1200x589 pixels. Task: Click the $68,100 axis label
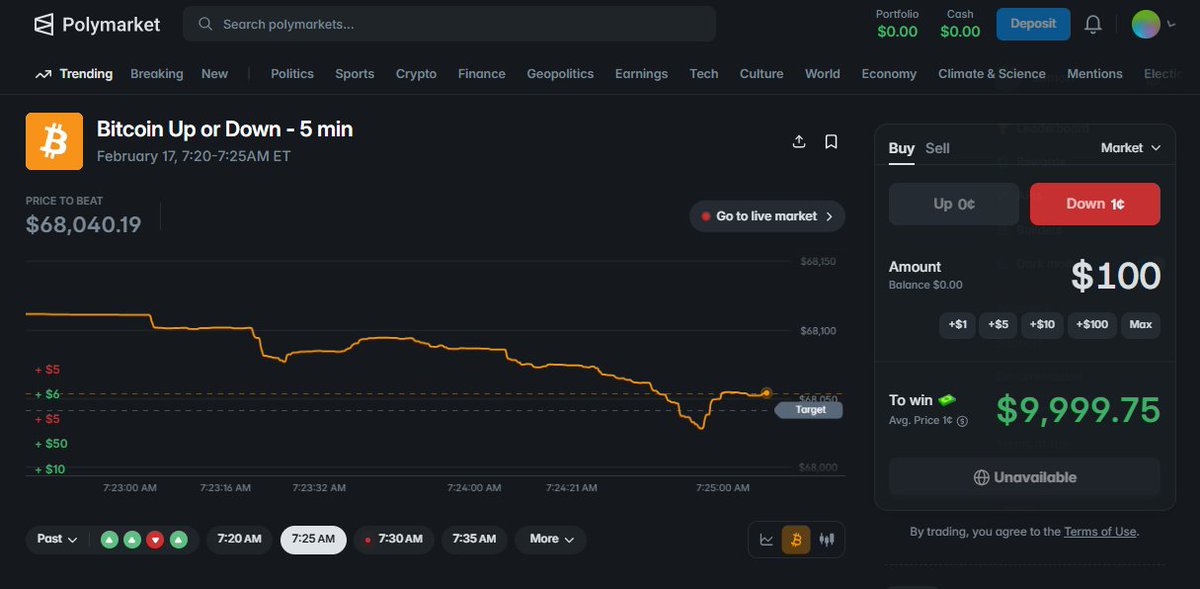[818, 331]
